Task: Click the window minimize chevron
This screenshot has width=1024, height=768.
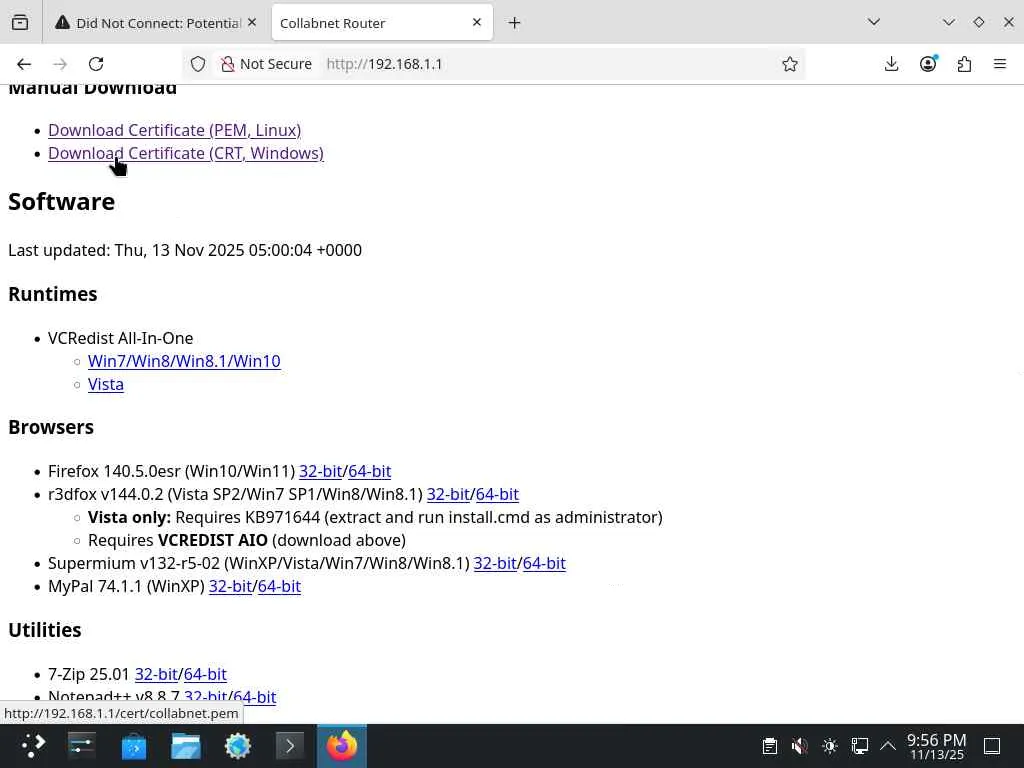Action: click(949, 22)
